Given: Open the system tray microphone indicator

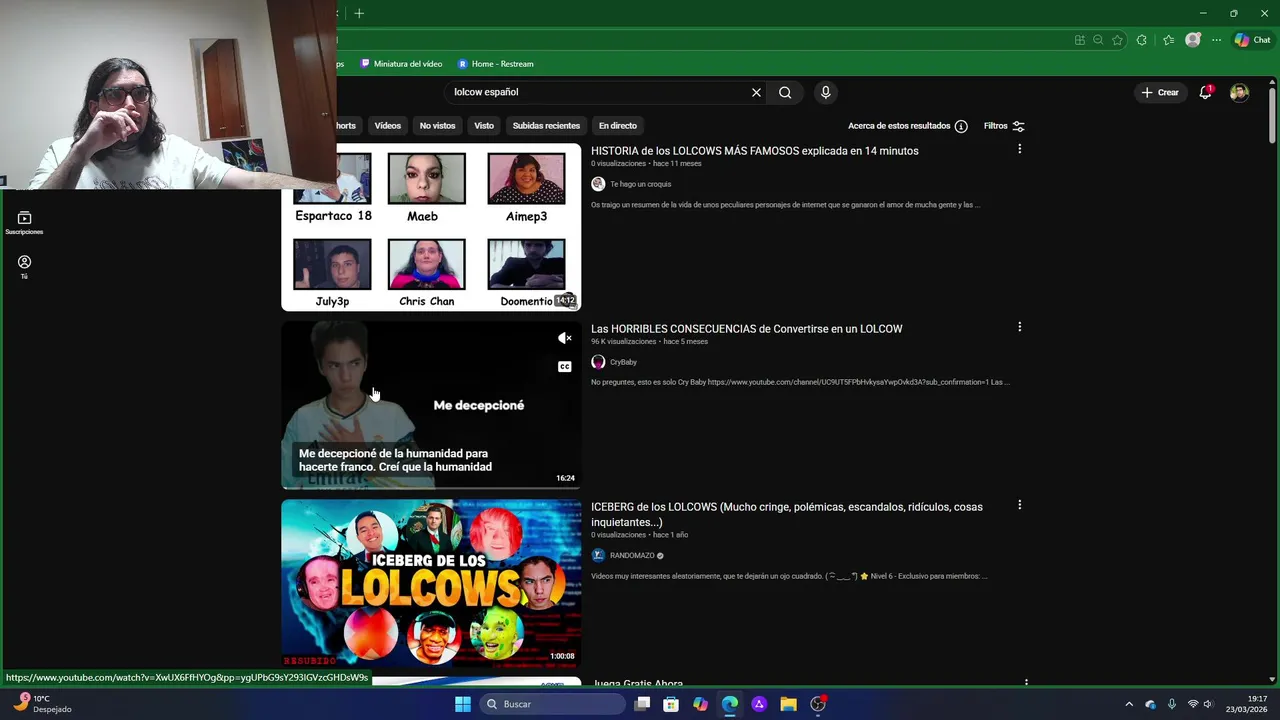Looking at the screenshot, I should [x=1171, y=704].
